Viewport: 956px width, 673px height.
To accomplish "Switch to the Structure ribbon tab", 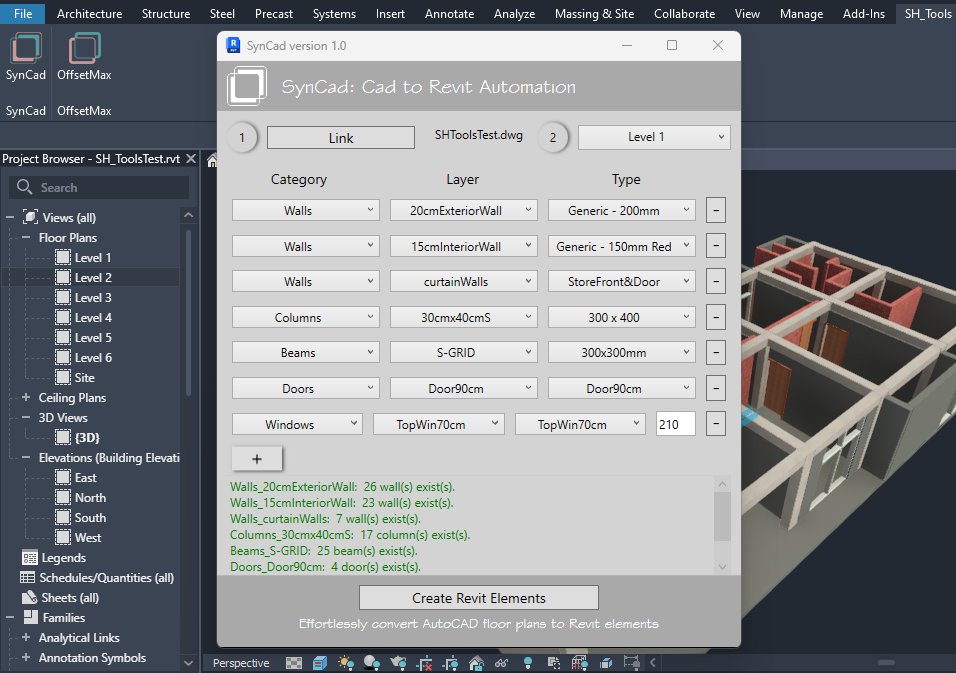I will point(166,13).
